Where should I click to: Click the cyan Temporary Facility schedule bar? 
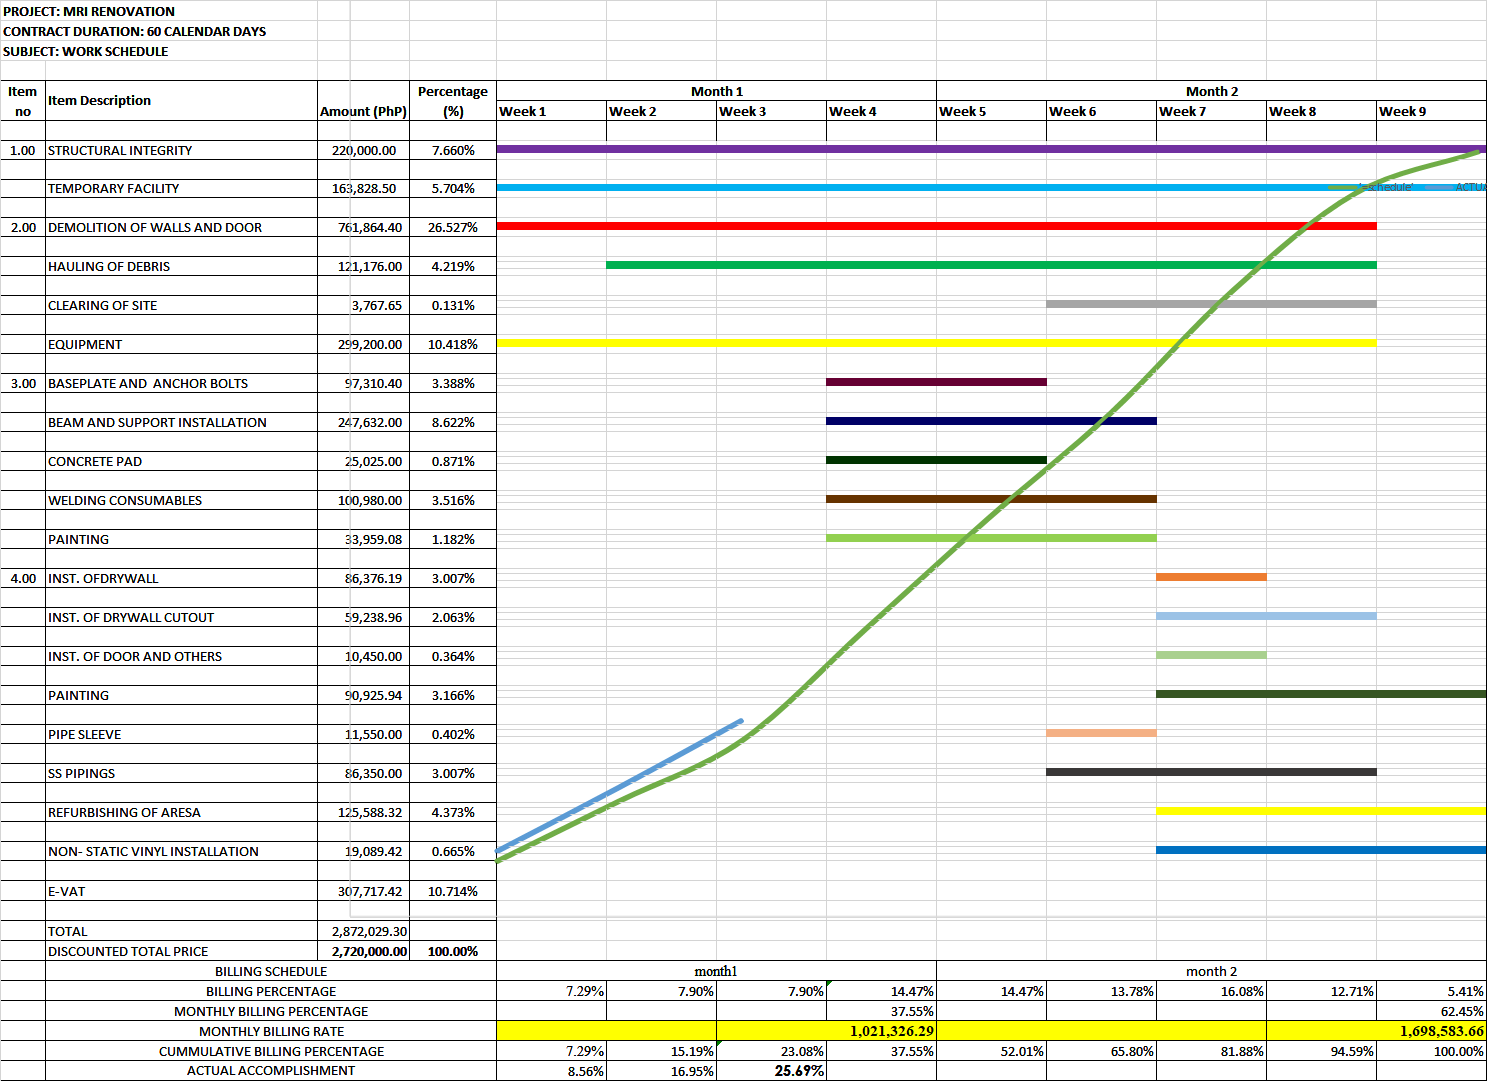coord(991,187)
